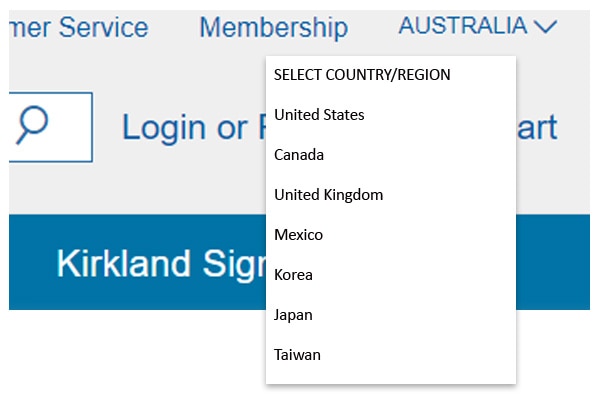Choose Canada in the region dropdown
This screenshot has width=600, height=400.
point(299,155)
